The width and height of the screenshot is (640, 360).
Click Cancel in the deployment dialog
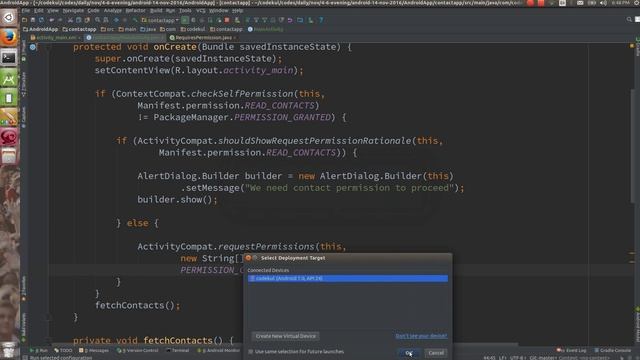(x=436, y=353)
